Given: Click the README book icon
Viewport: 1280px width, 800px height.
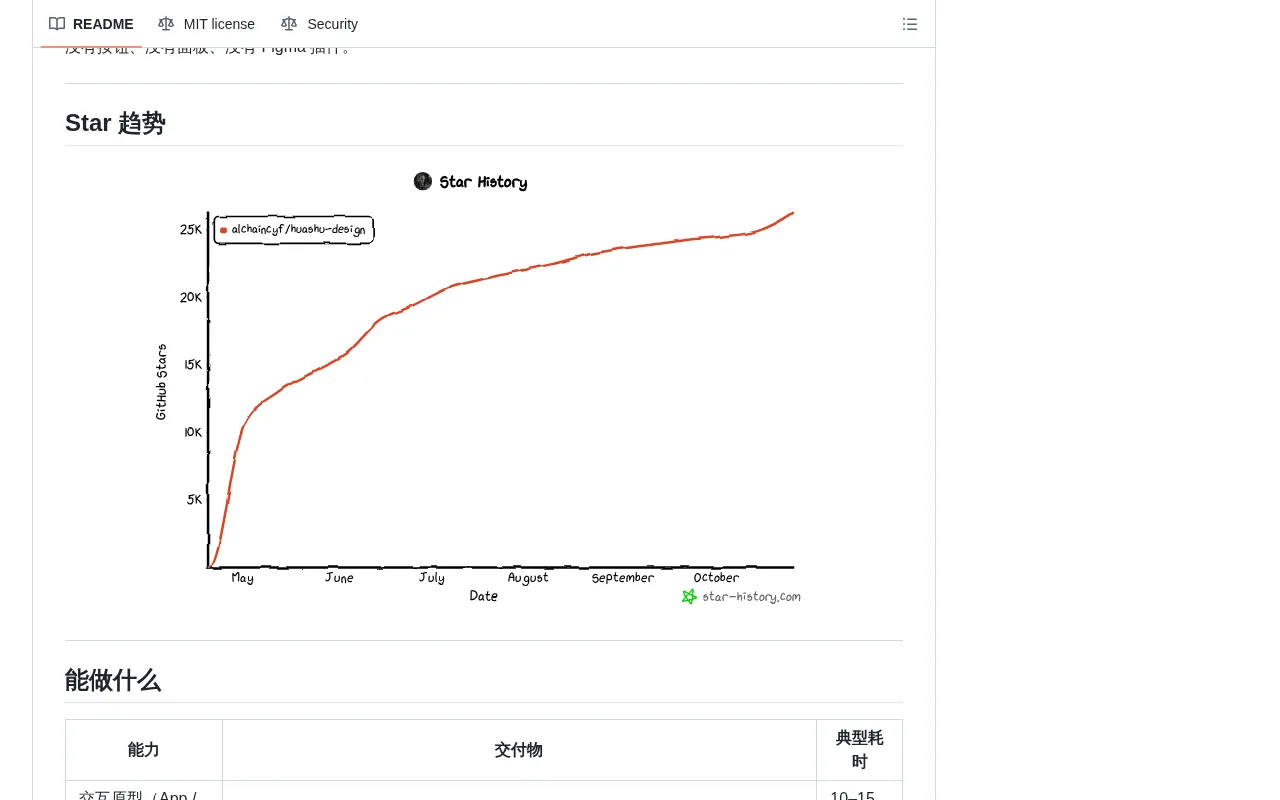Looking at the screenshot, I should (x=57, y=24).
